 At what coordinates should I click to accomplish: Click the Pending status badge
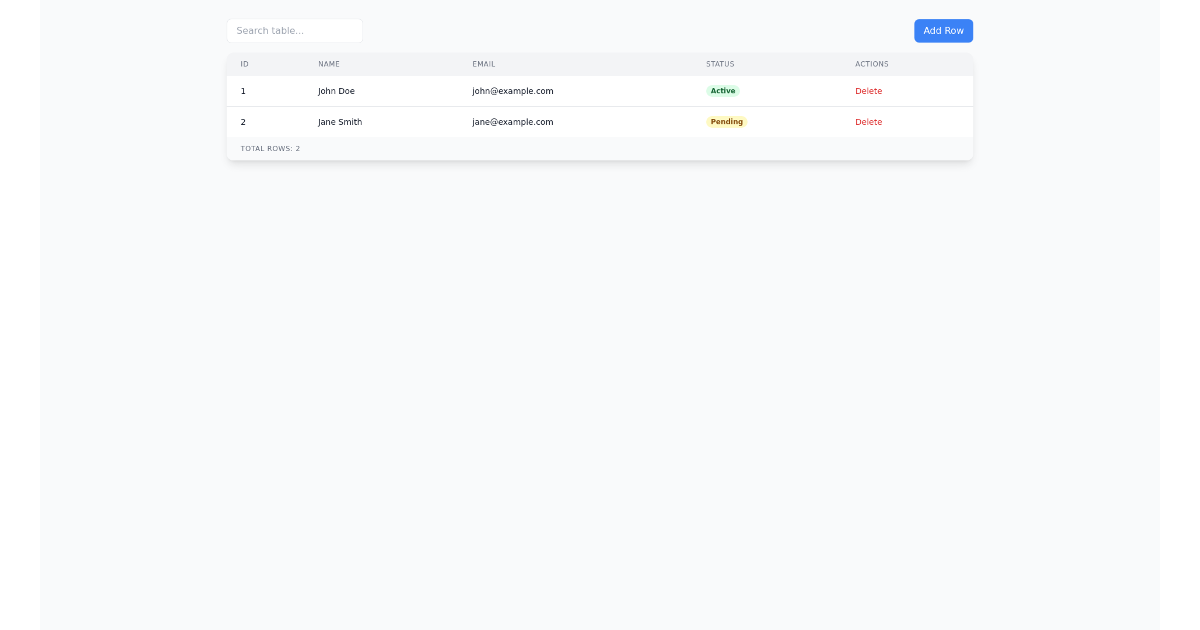727,121
